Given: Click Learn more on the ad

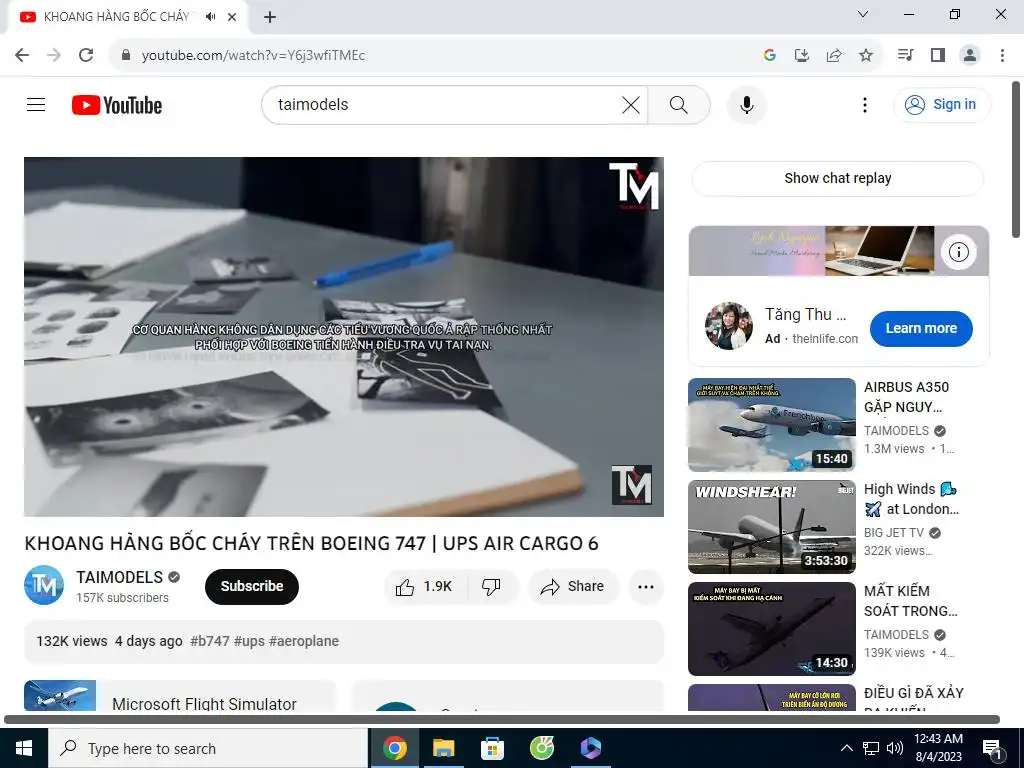Looking at the screenshot, I should (x=921, y=328).
